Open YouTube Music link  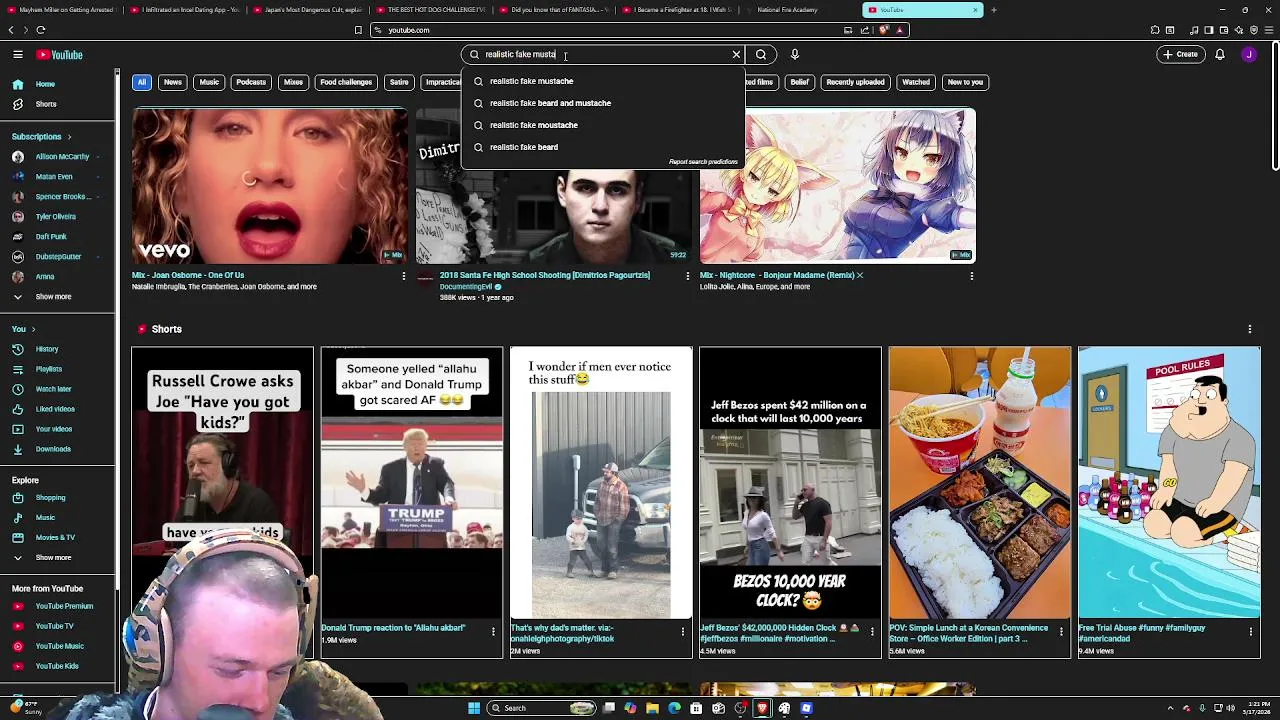[x=60, y=646]
